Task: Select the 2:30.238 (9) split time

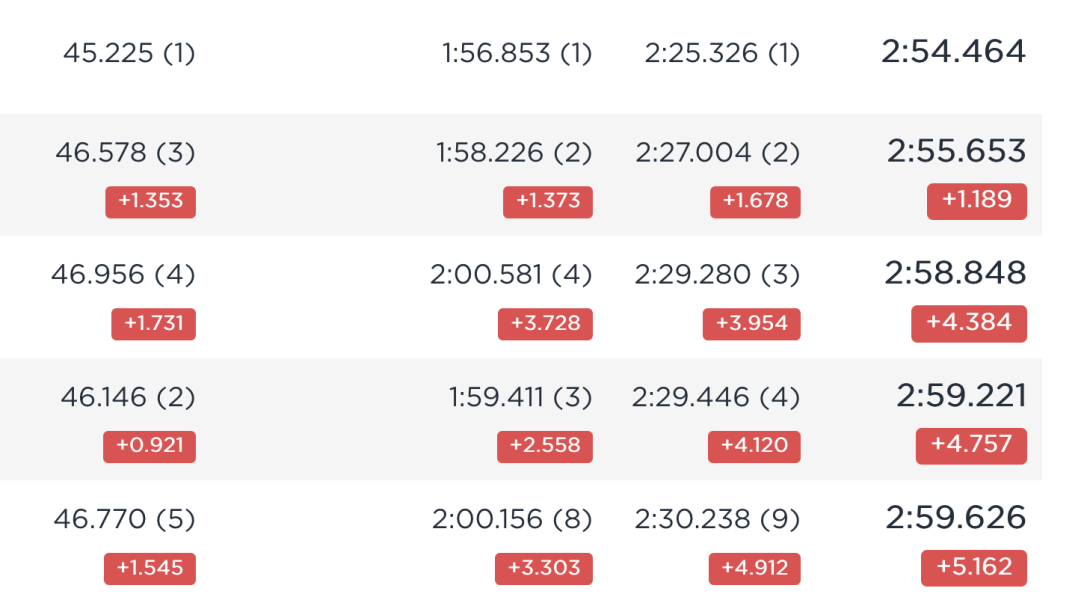Action: [x=717, y=519]
